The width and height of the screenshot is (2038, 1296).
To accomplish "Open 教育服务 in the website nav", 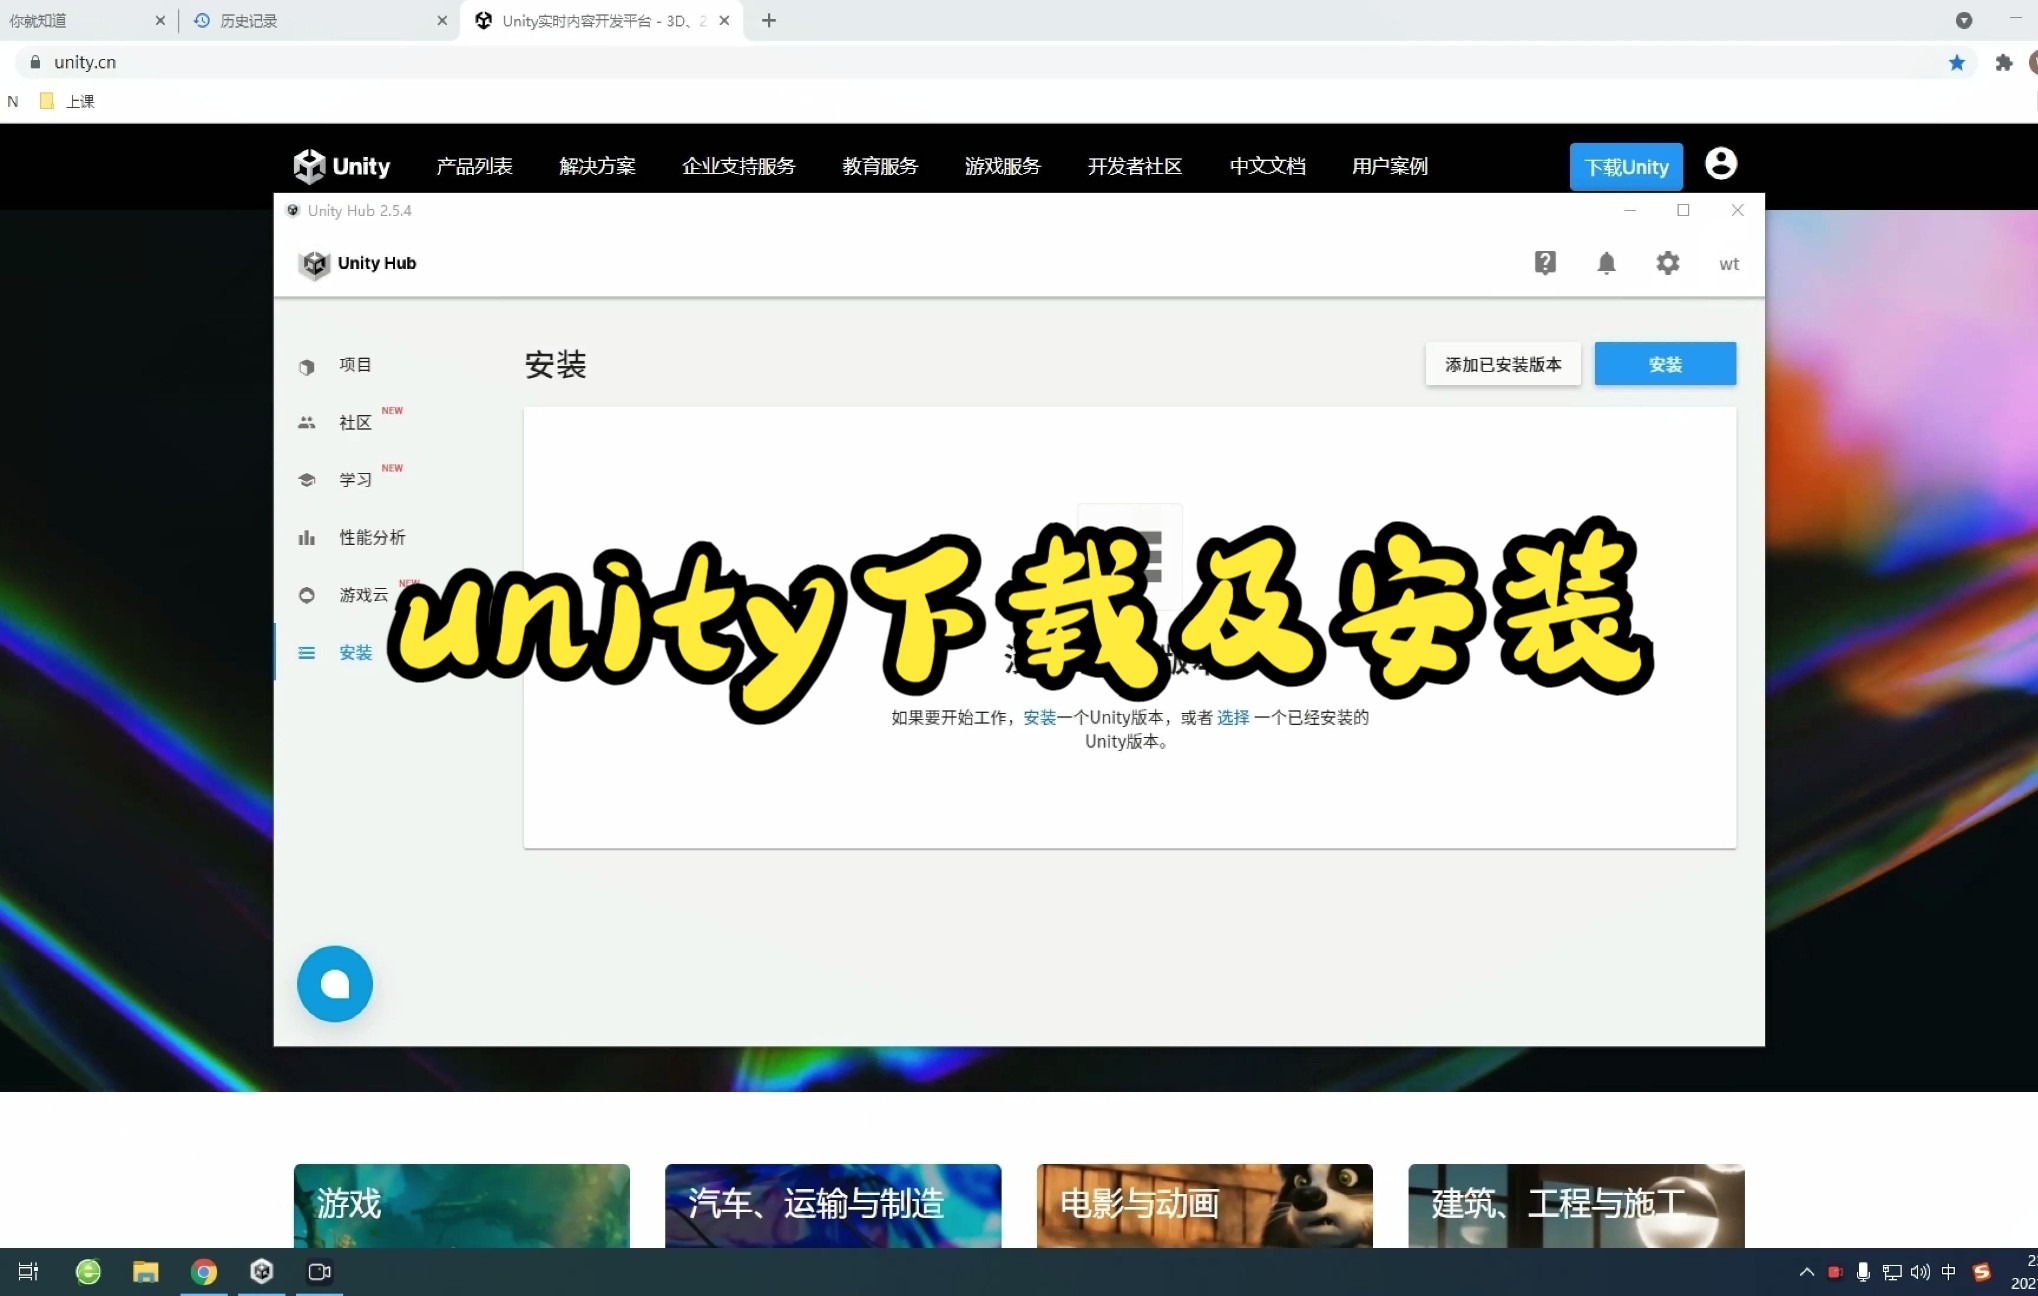I will point(880,166).
